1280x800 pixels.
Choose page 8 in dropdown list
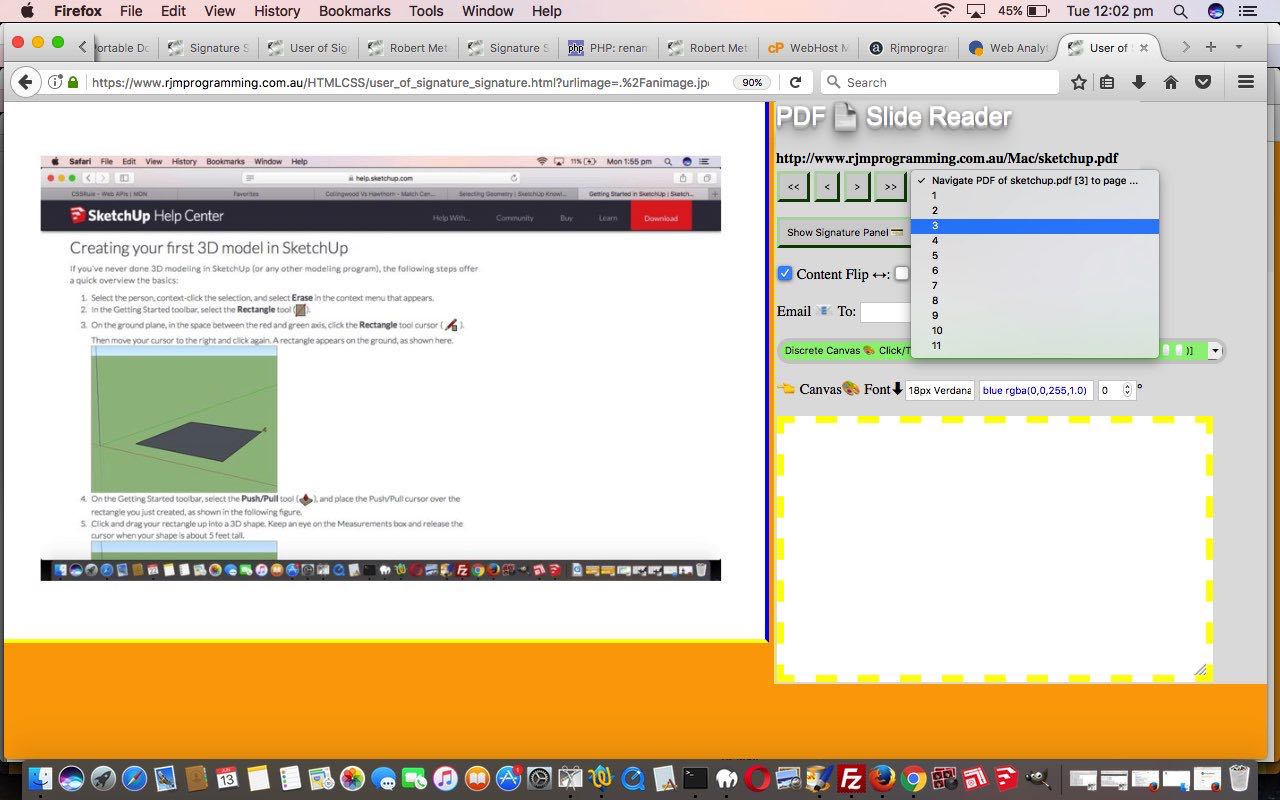1035,301
